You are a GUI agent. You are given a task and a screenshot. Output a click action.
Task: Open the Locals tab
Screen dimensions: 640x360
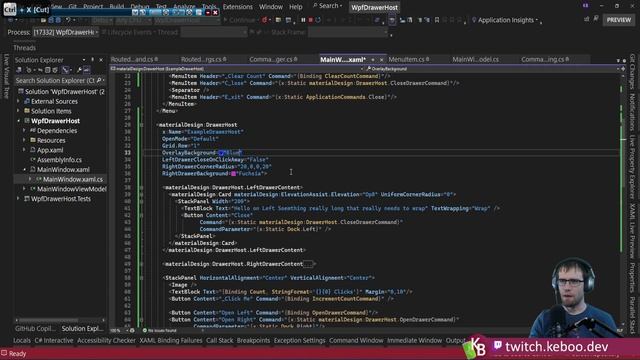pos(22,340)
